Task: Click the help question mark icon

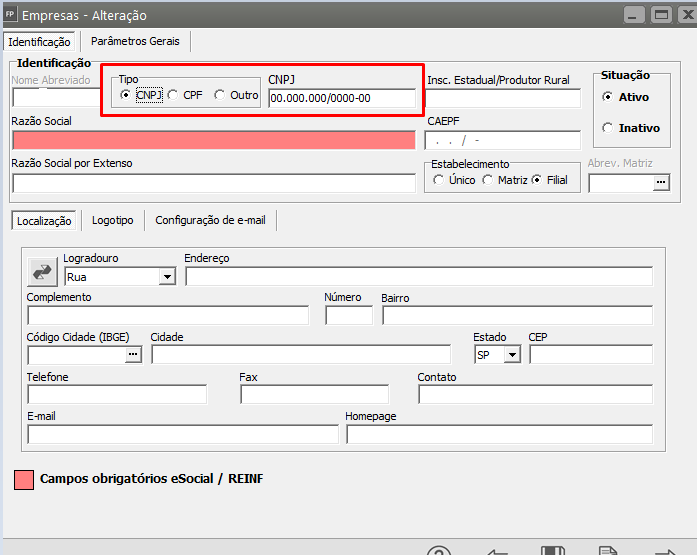Action: [x=440, y=549]
